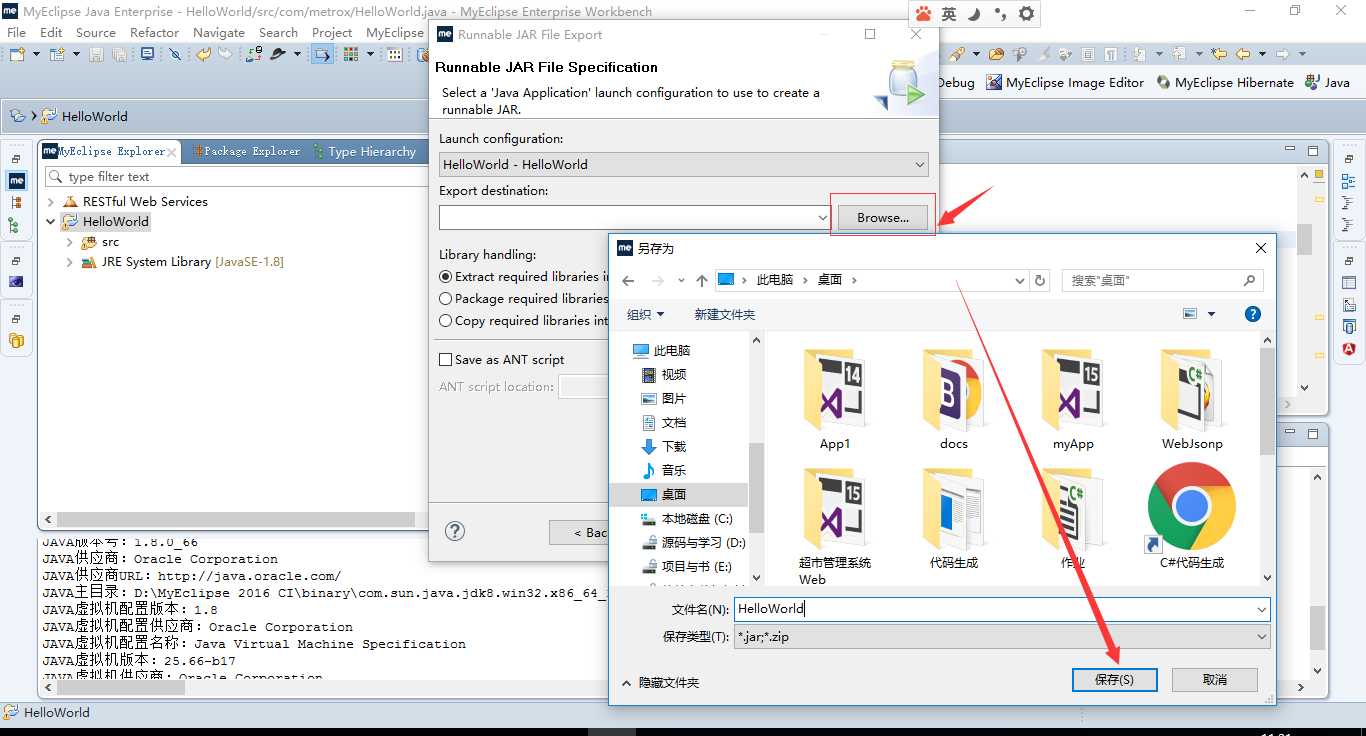Select Copy required libraries radio option
1366x736 pixels.
pos(446,321)
